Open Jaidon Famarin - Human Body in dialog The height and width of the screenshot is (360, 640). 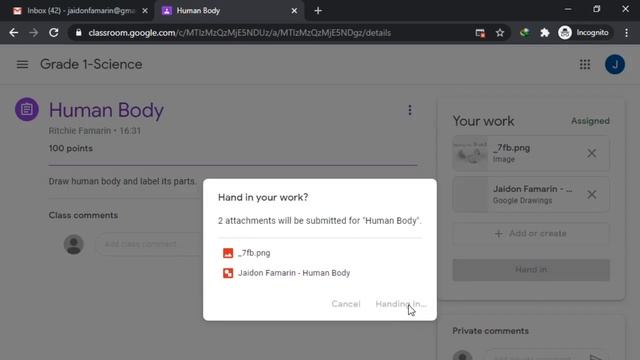coord(294,273)
